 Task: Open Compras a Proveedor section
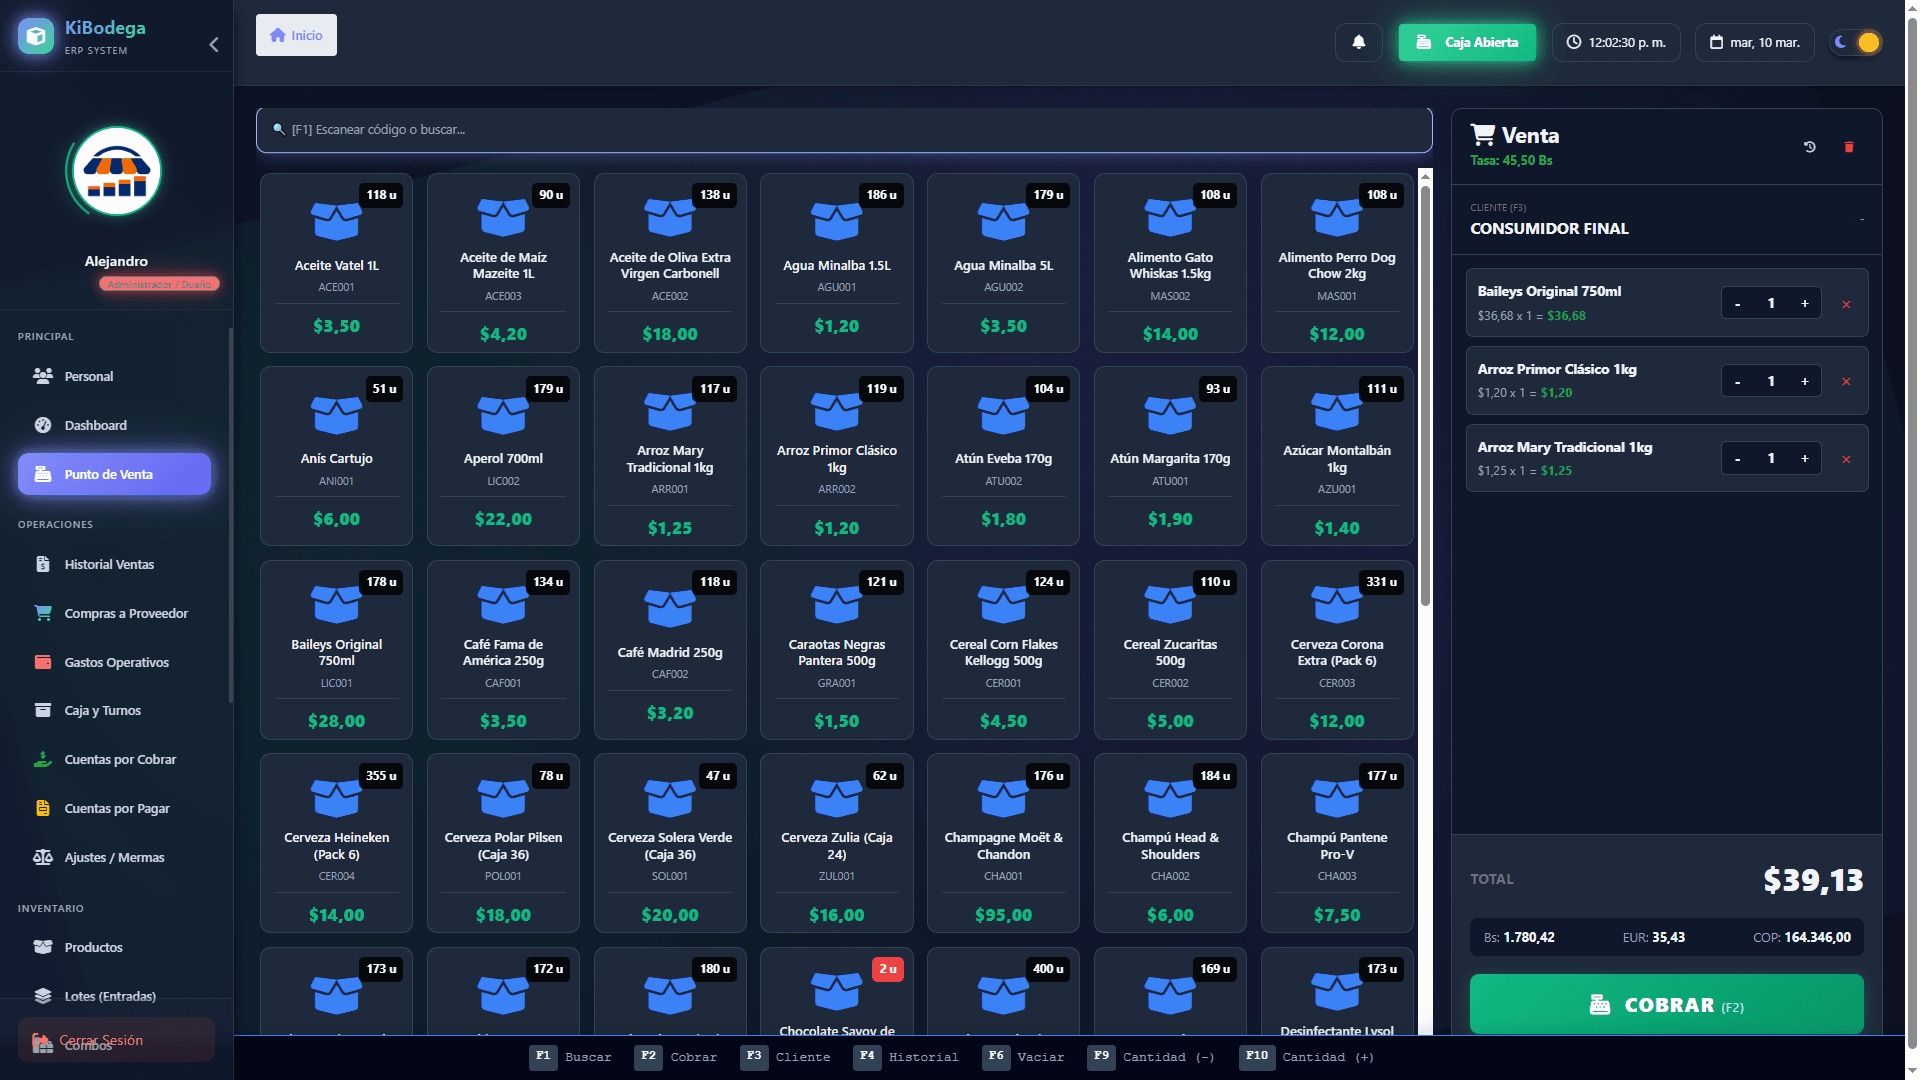click(126, 613)
